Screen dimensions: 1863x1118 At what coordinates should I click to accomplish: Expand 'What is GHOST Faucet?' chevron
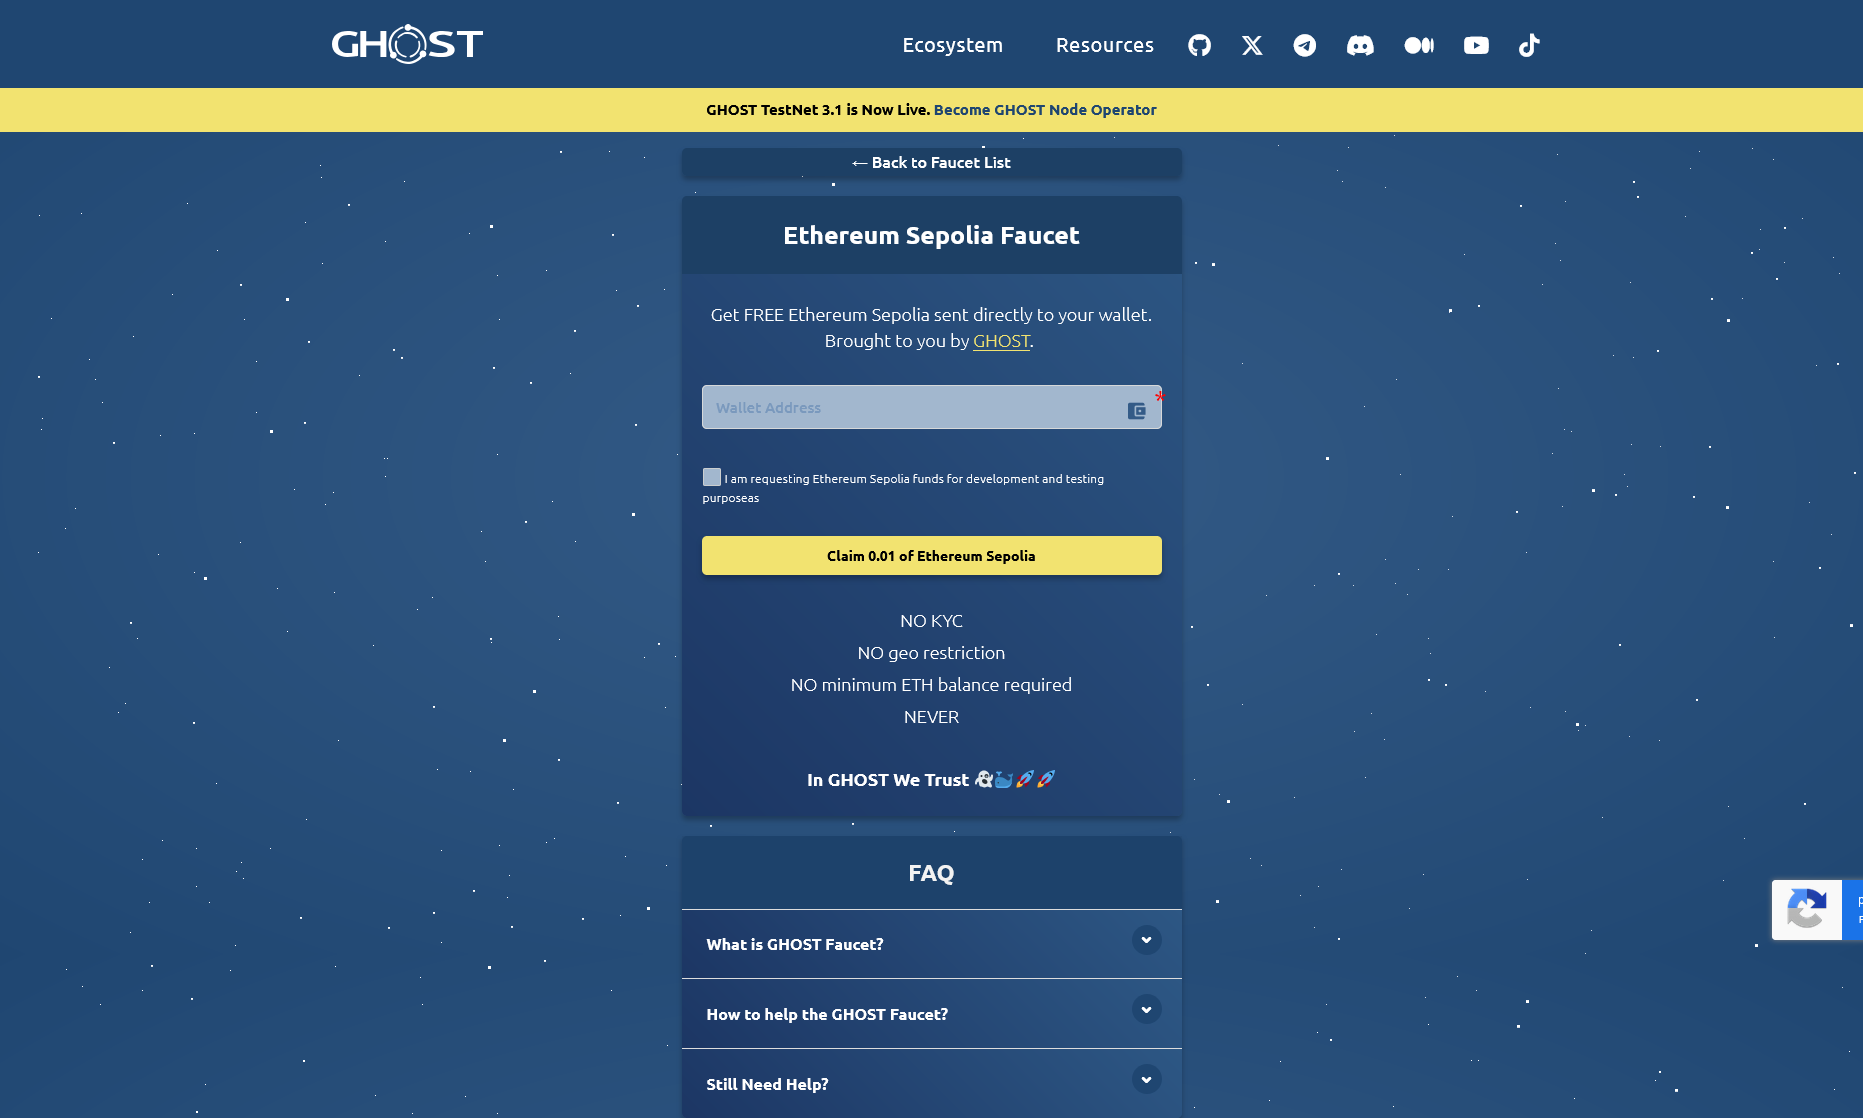click(1146, 940)
